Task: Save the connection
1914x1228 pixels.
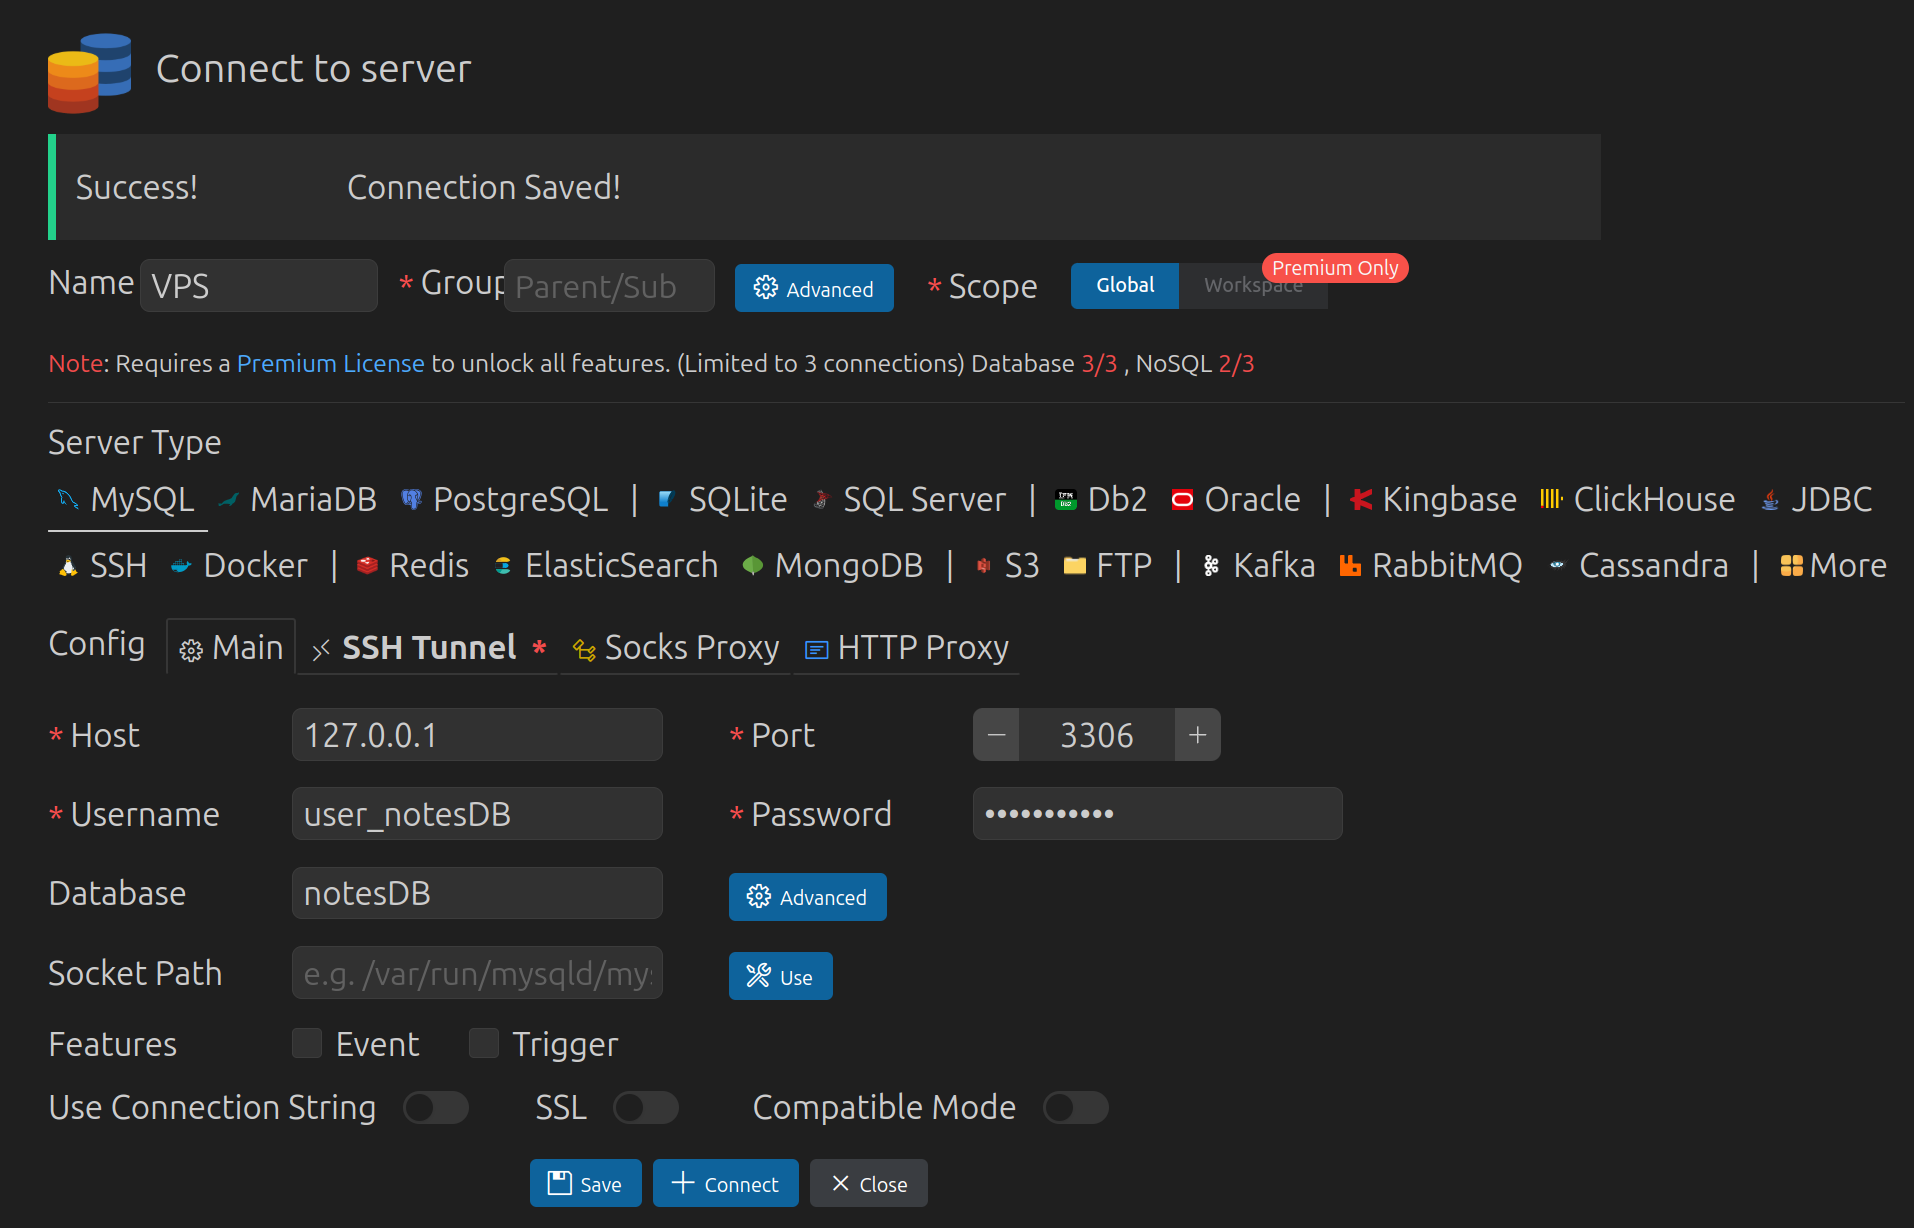Action: (x=585, y=1183)
